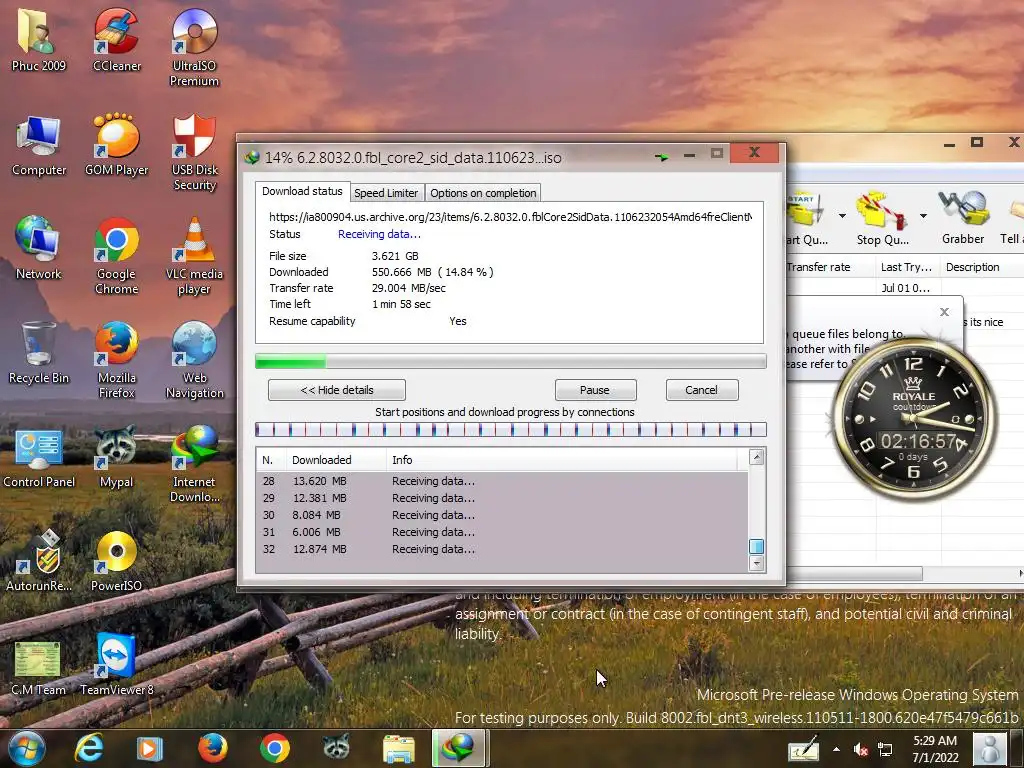Click the Transfer rate column header in IDM
The height and width of the screenshot is (768, 1024).
[830, 267]
